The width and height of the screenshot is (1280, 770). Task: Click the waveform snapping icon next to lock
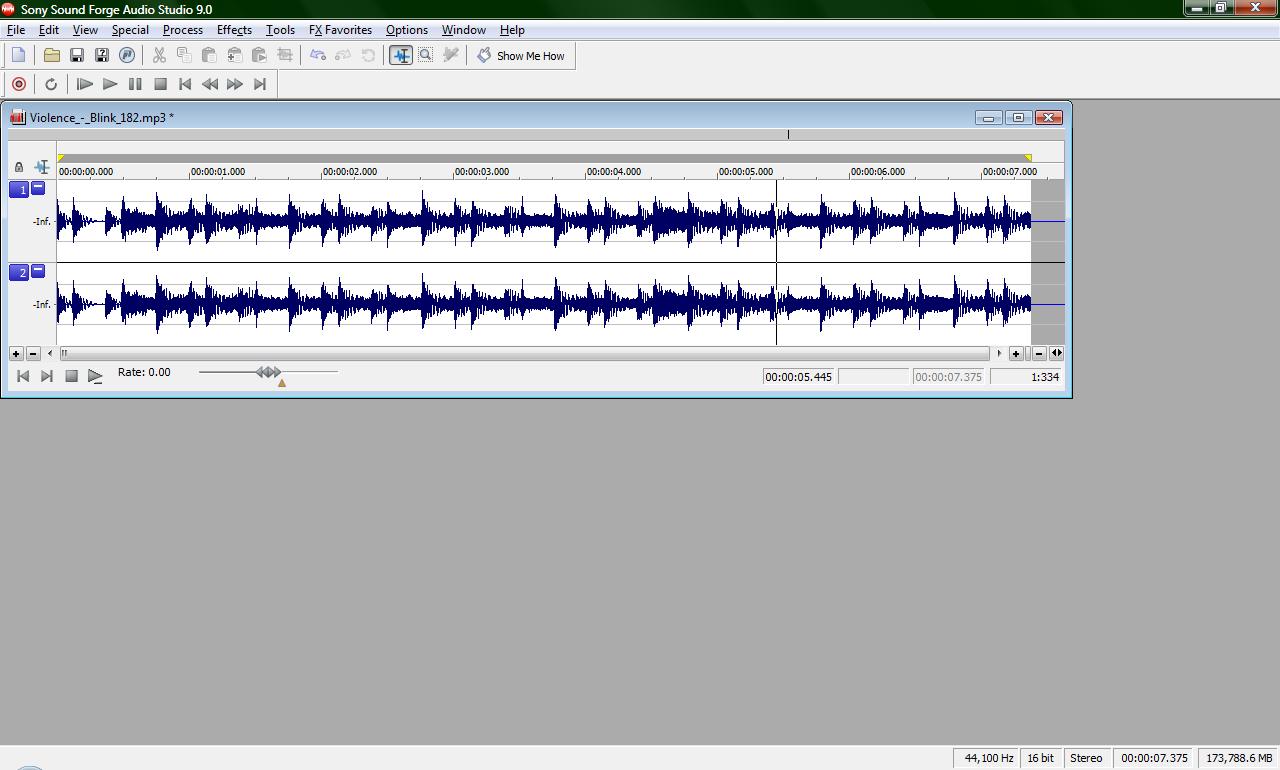click(x=42, y=167)
